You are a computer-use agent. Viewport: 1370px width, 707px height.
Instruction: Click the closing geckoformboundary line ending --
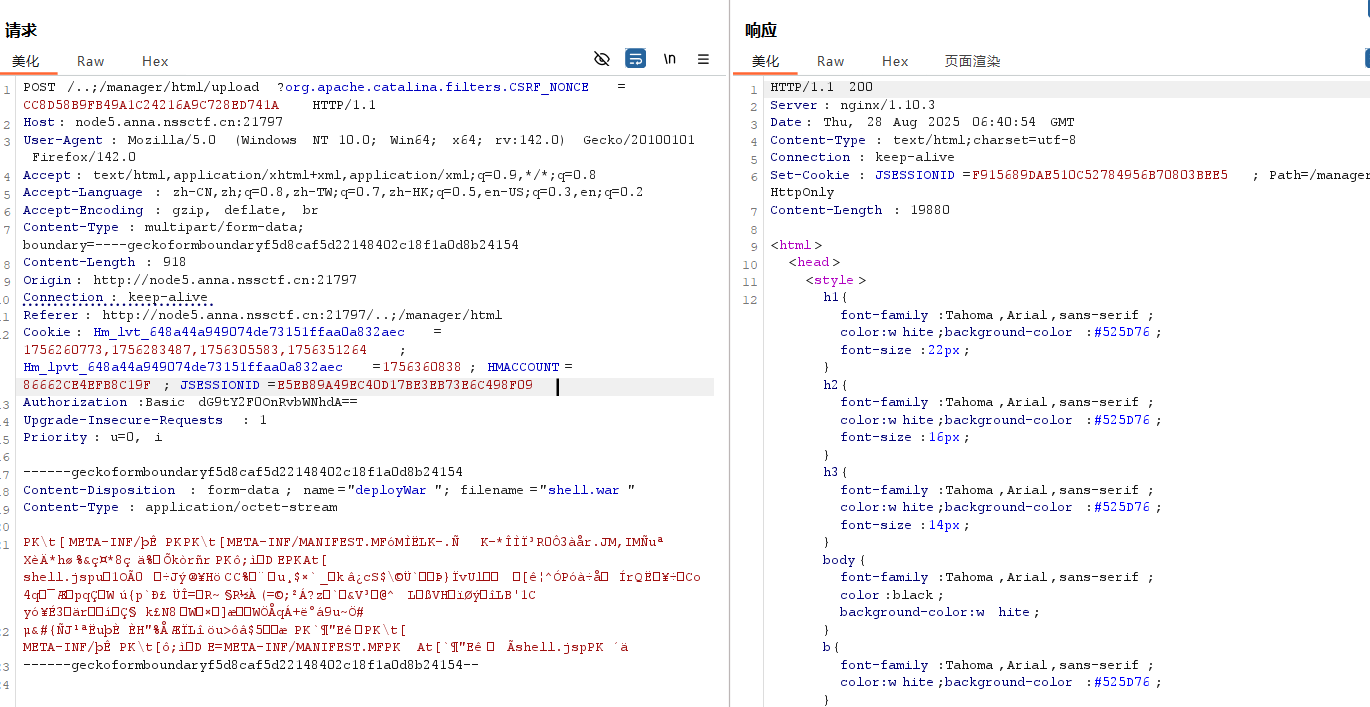(x=251, y=664)
